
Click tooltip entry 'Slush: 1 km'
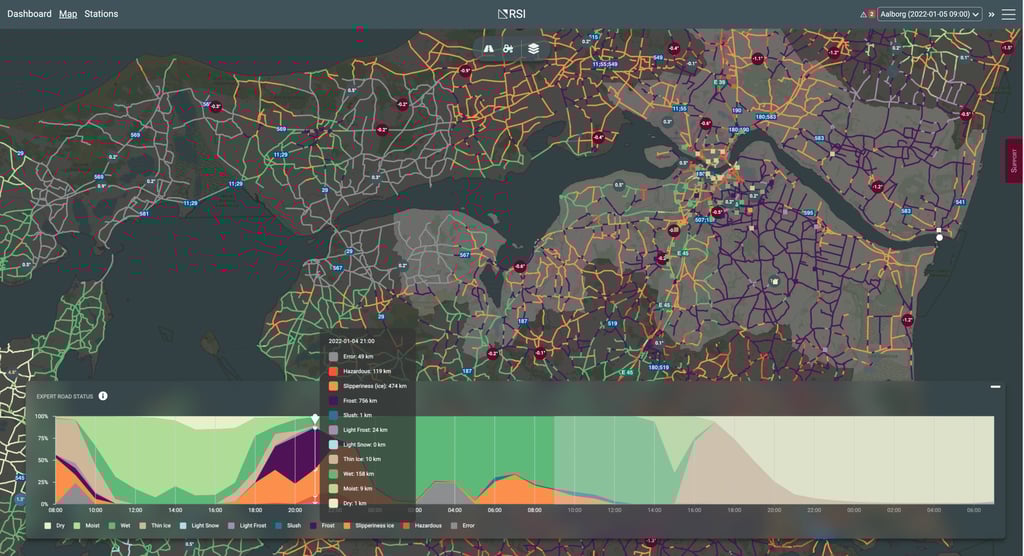[x=357, y=415]
